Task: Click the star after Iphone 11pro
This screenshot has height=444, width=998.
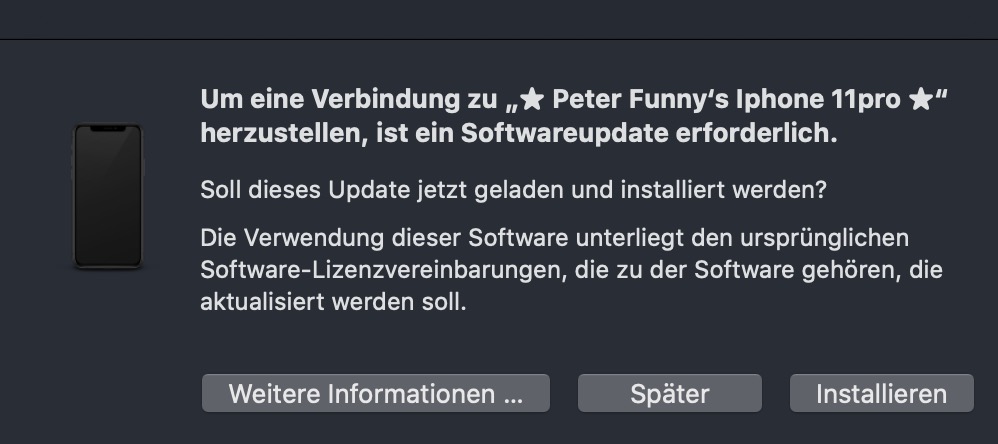Action: point(919,101)
